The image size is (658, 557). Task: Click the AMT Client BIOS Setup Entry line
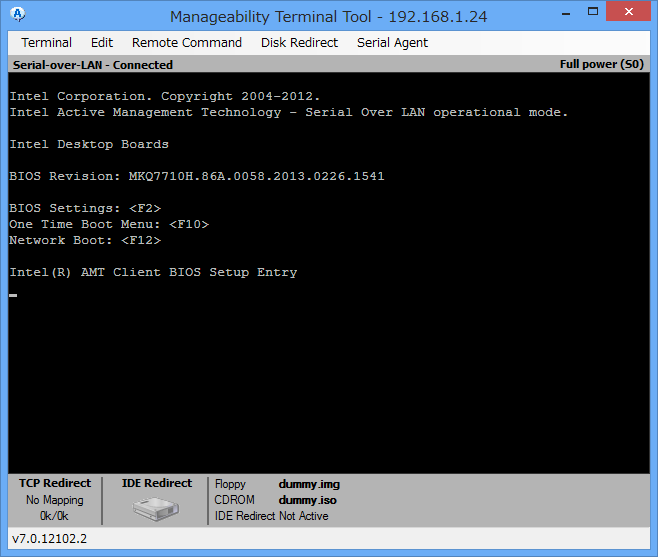point(153,272)
